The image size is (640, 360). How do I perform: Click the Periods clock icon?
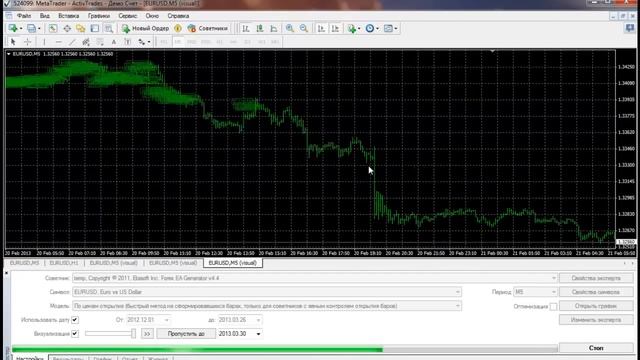click(x=370, y=28)
